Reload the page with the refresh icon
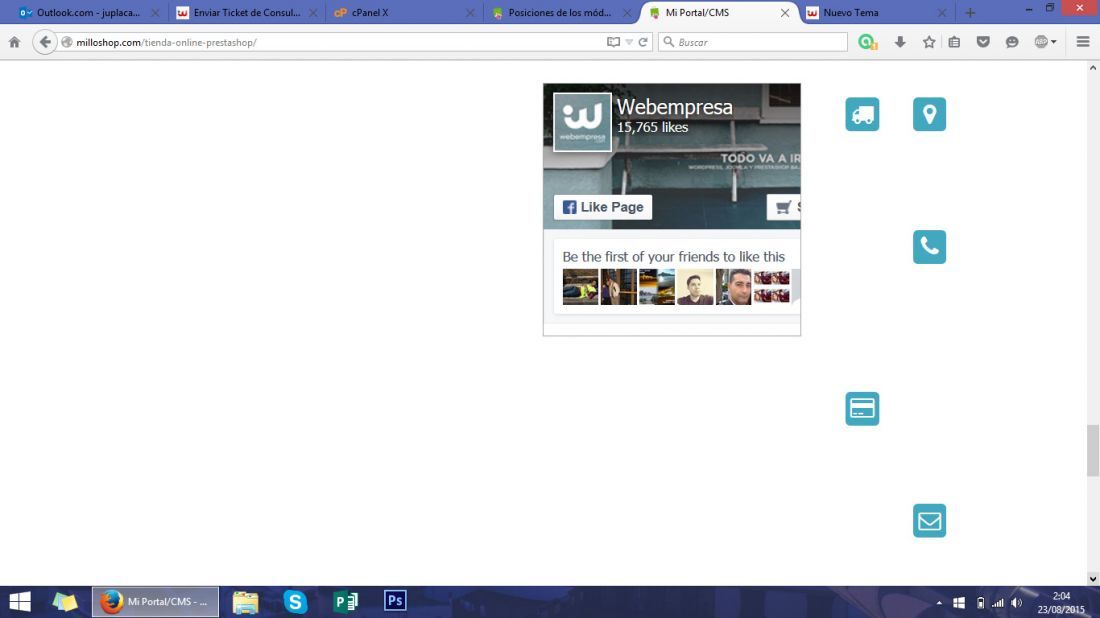 pyautogui.click(x=643, y=42)
